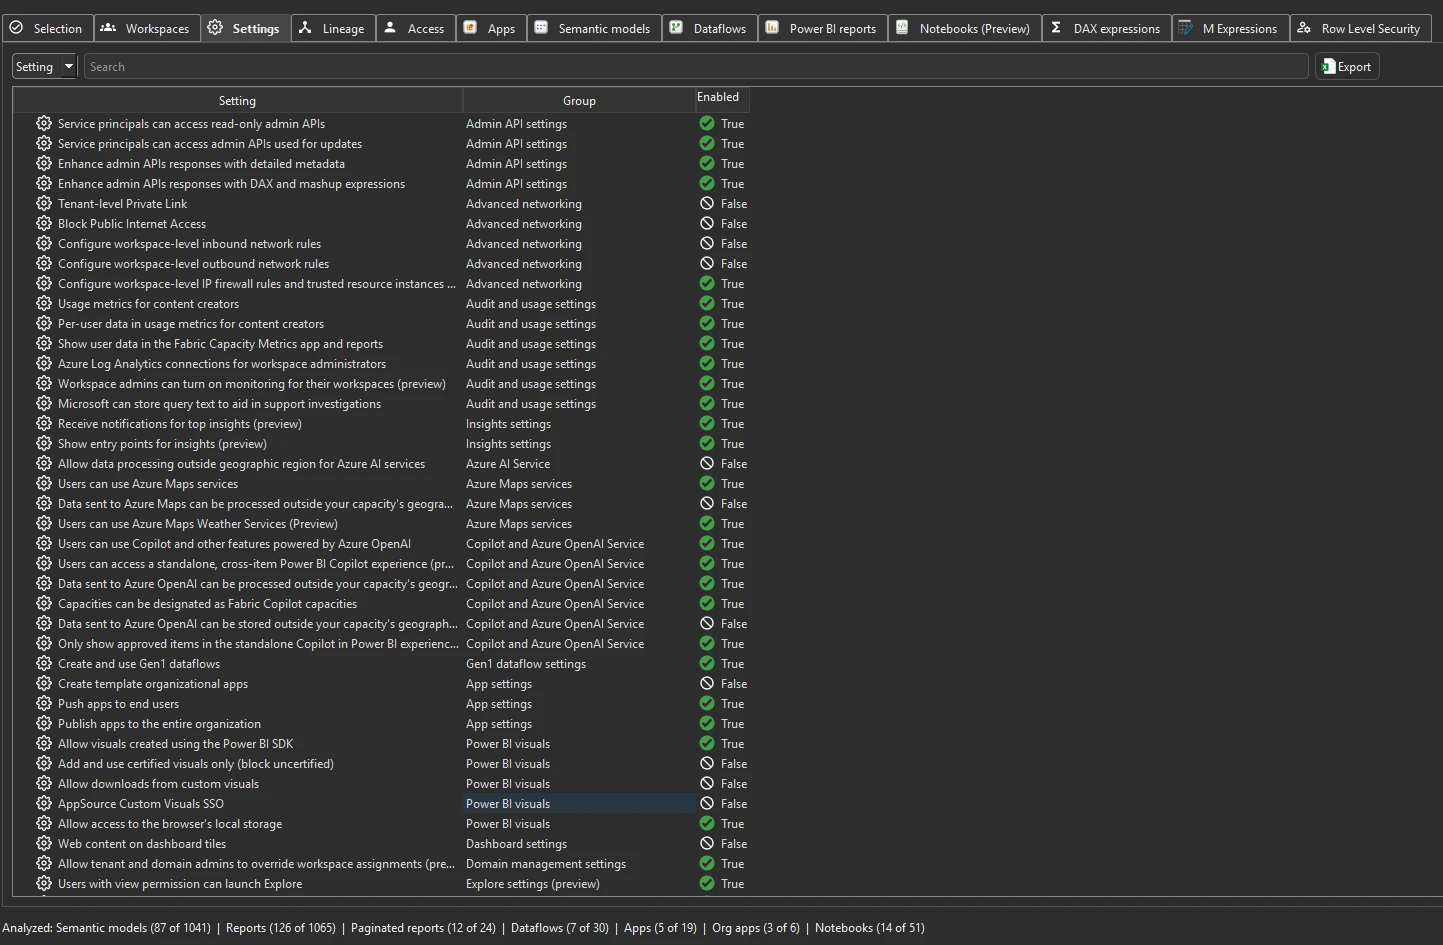Image resolution: width=1443 pixels, height=945 pixels.
Task: Switch to the Workspaces tab
Action: pos(147,28)
